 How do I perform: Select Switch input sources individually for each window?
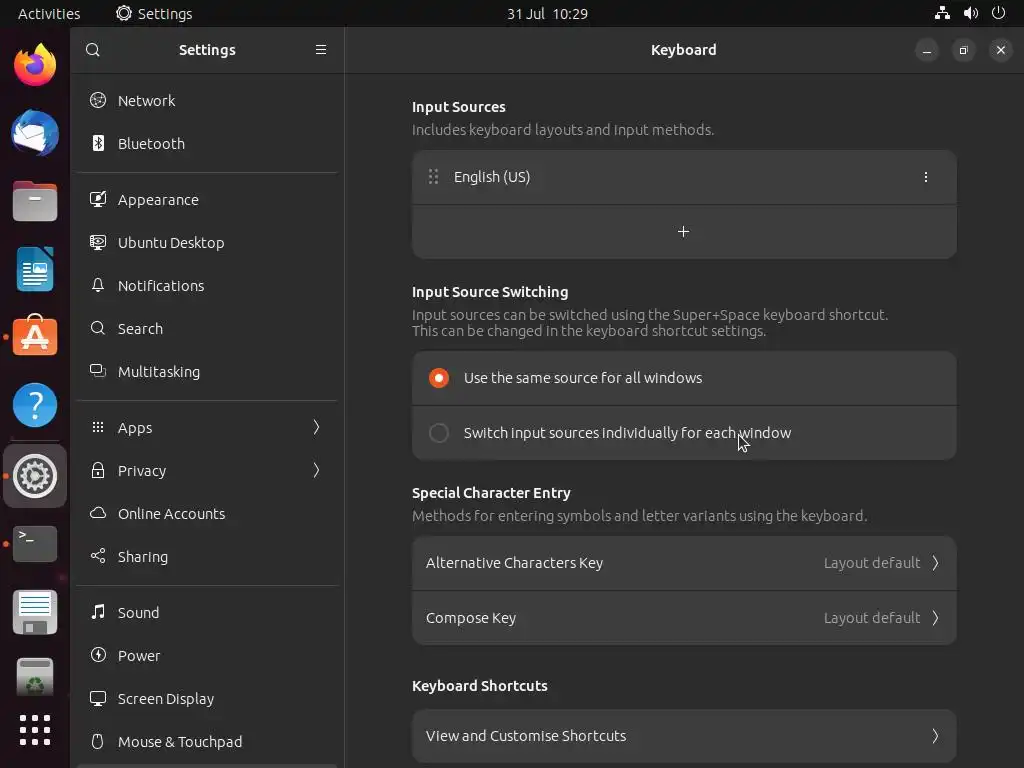439,433
